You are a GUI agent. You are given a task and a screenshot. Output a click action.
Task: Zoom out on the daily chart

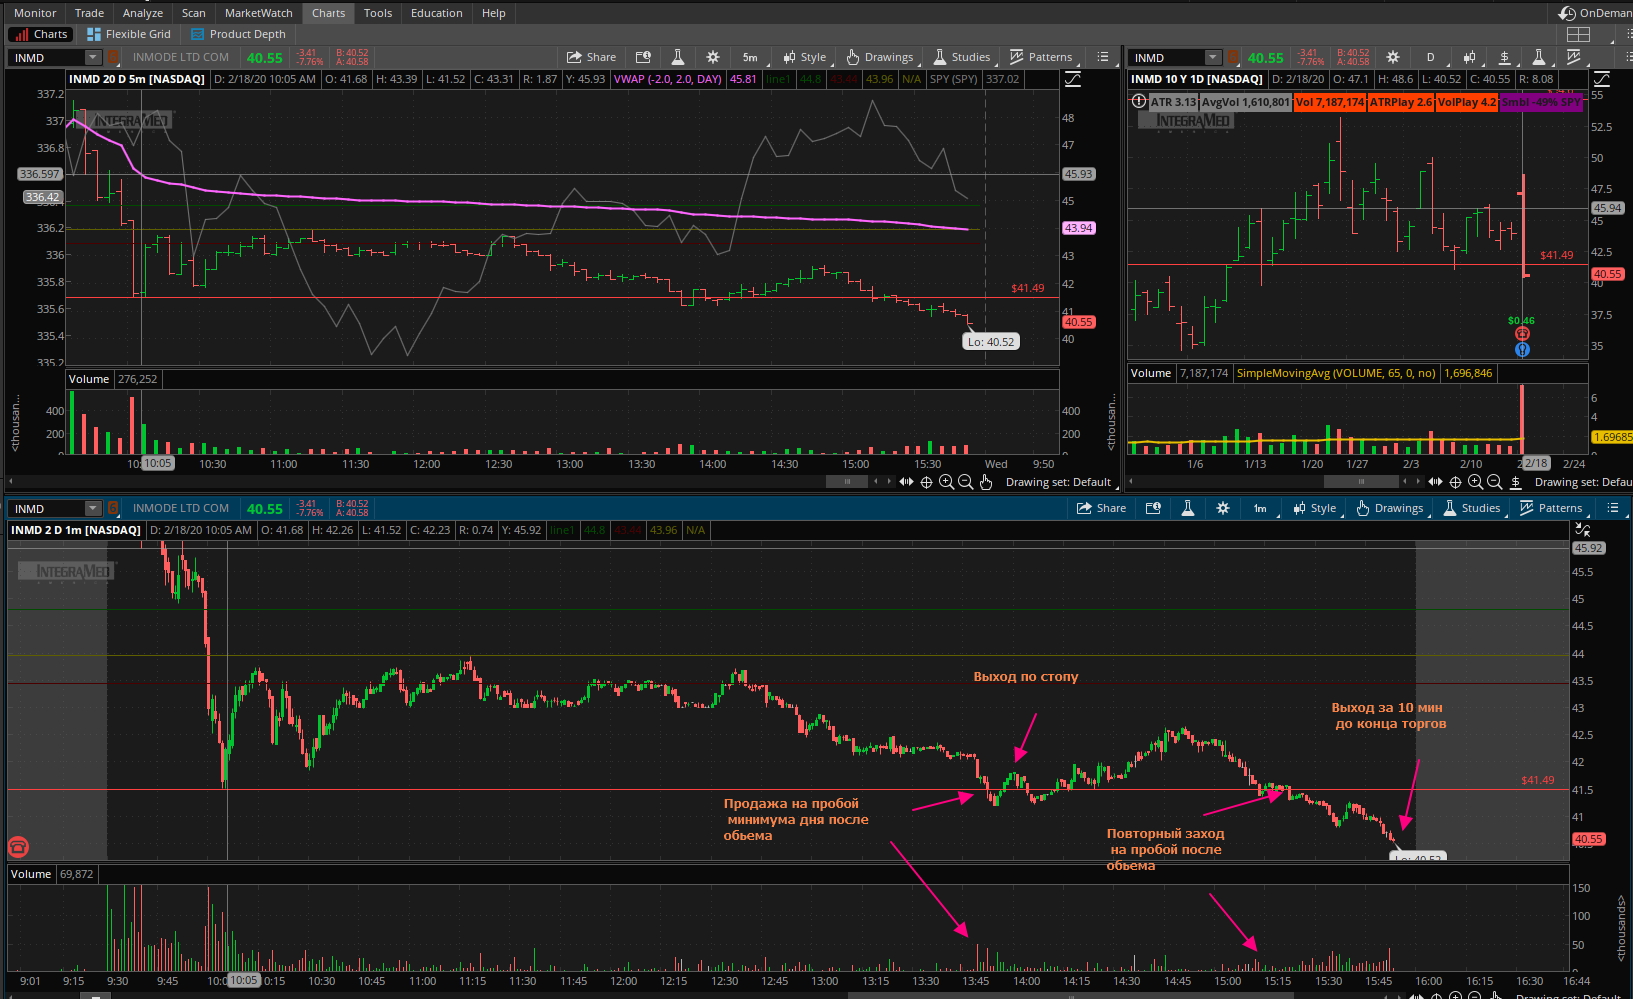coord(1494,482)
